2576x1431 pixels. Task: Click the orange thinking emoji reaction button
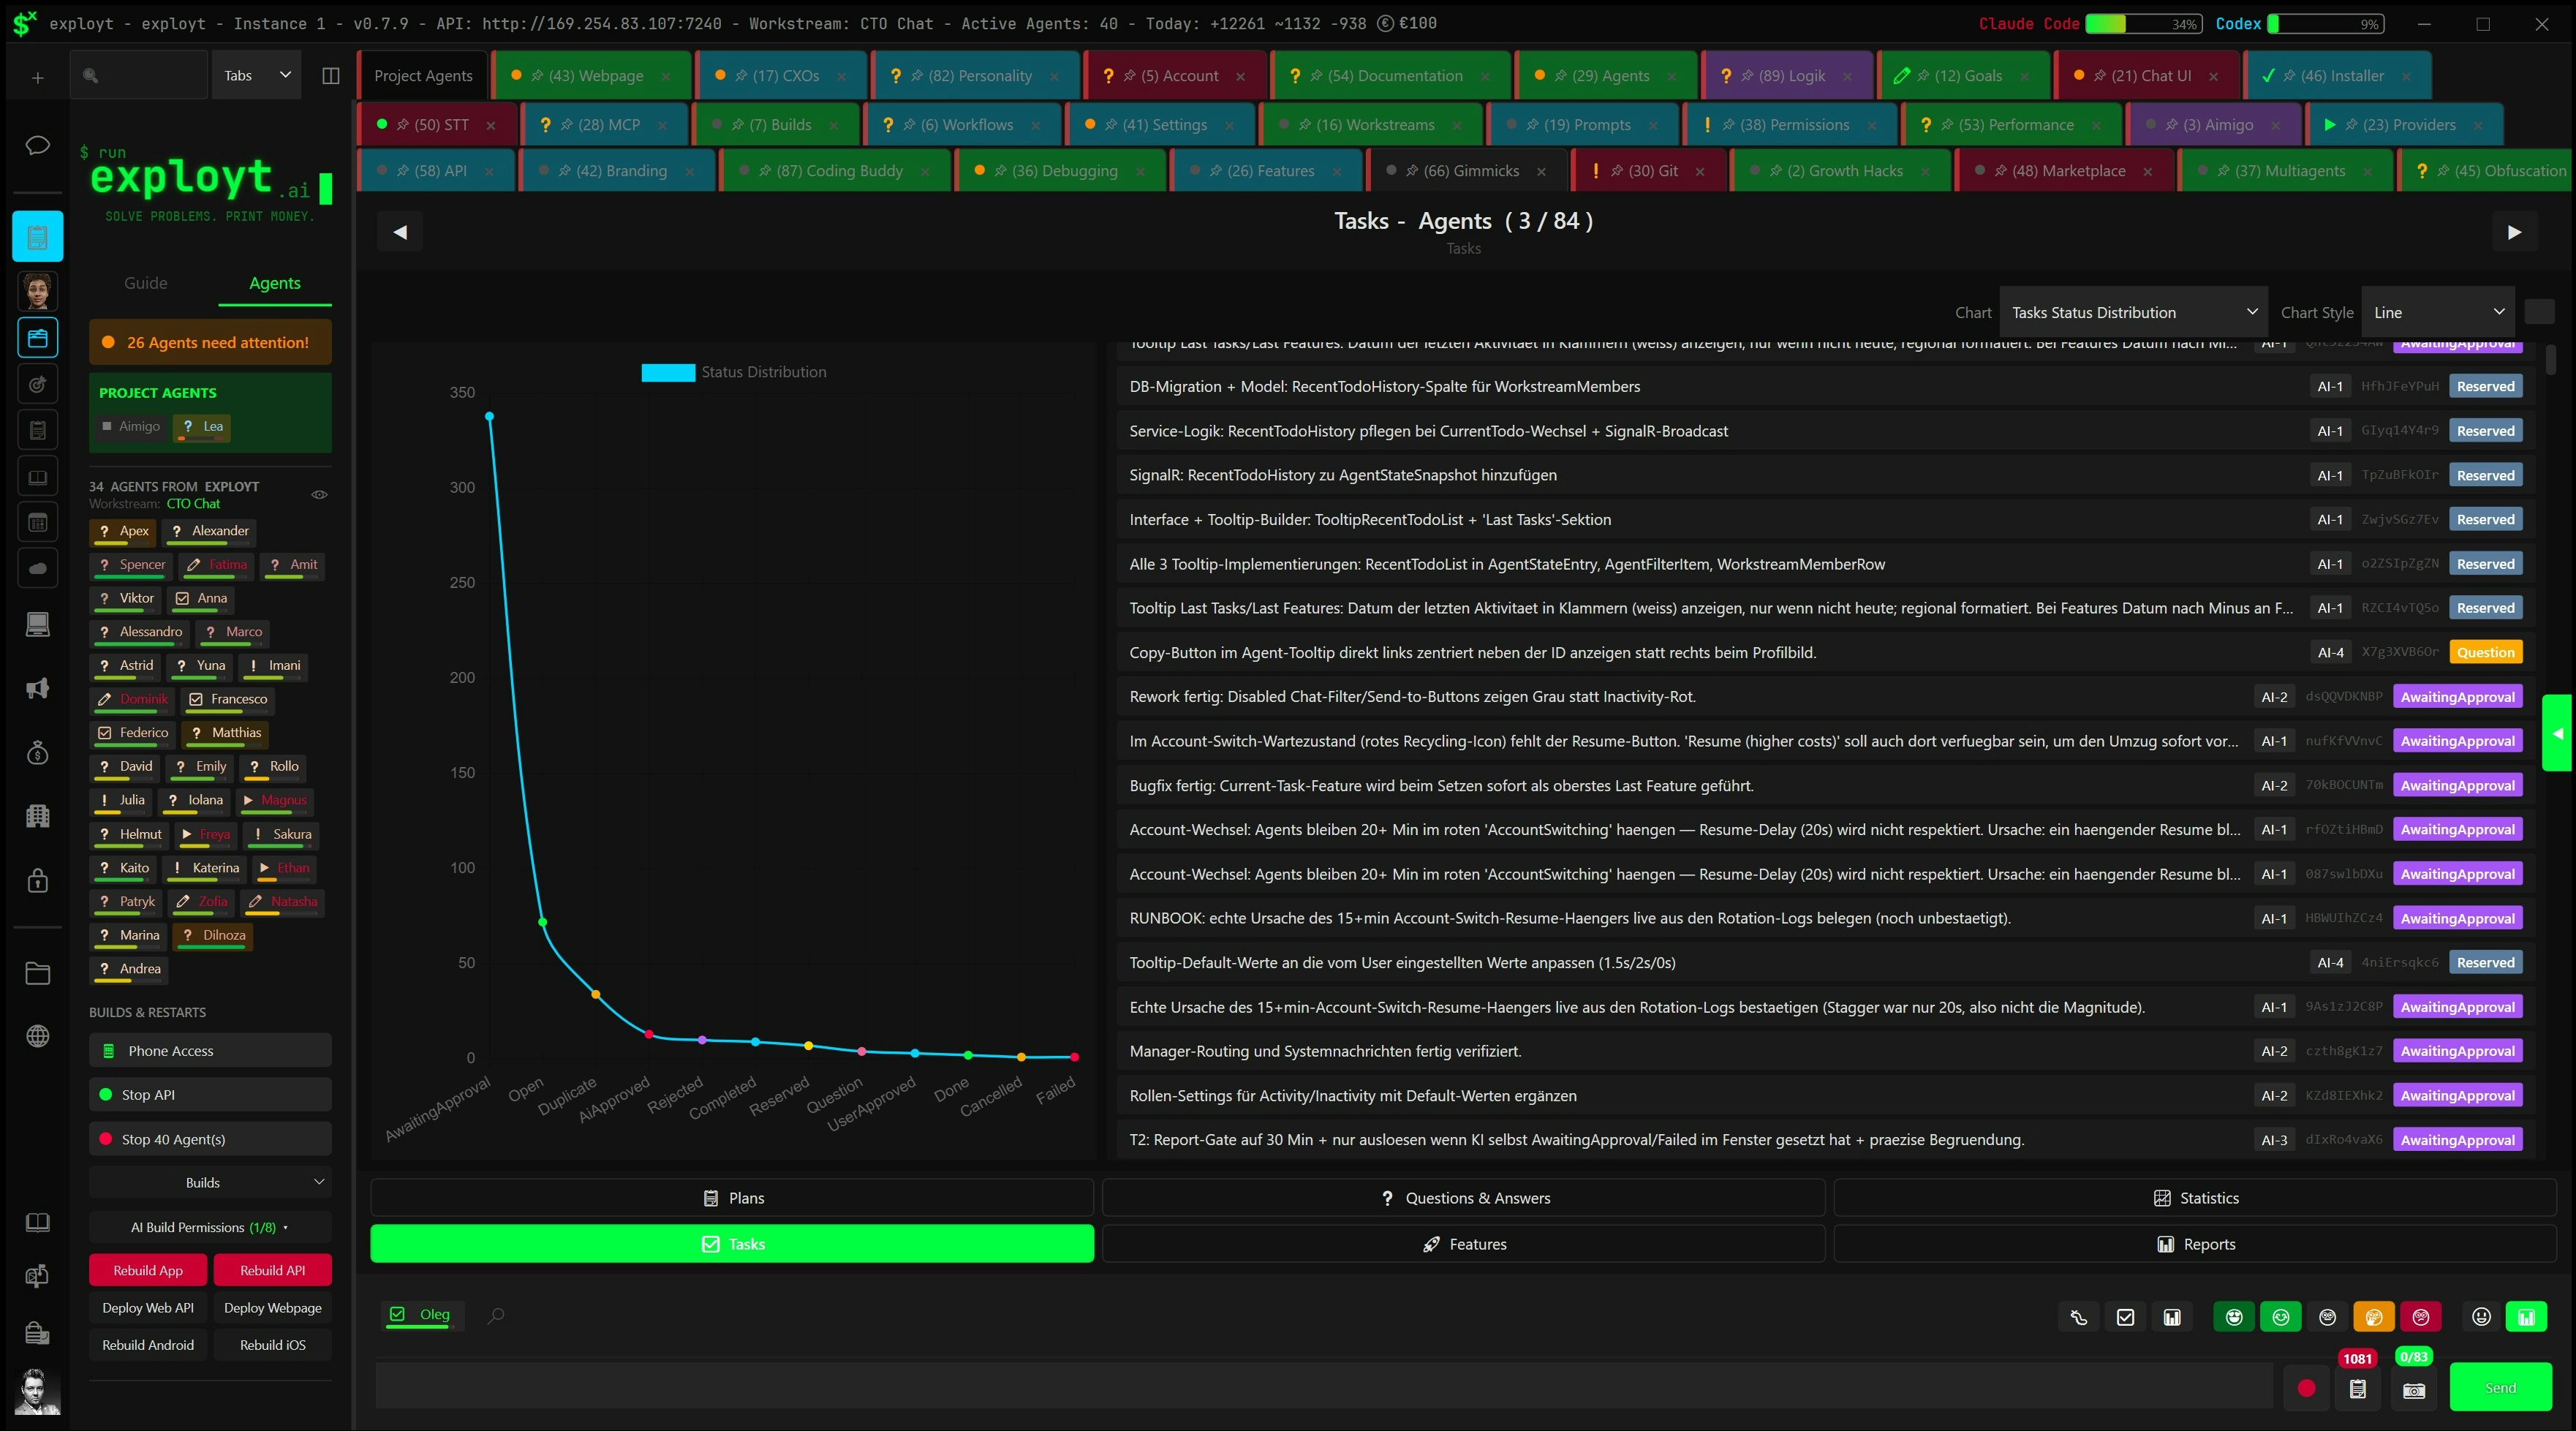pyautogui.click(x=2374, y=1317)
